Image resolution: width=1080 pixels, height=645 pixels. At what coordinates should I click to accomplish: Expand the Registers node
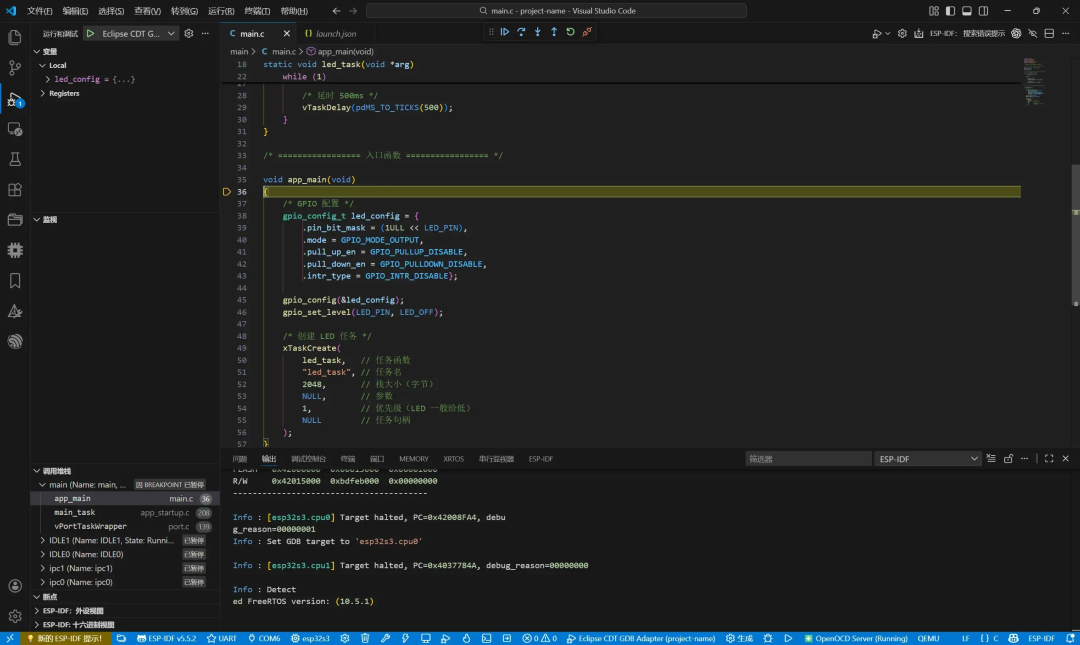[x=42, y=93]
